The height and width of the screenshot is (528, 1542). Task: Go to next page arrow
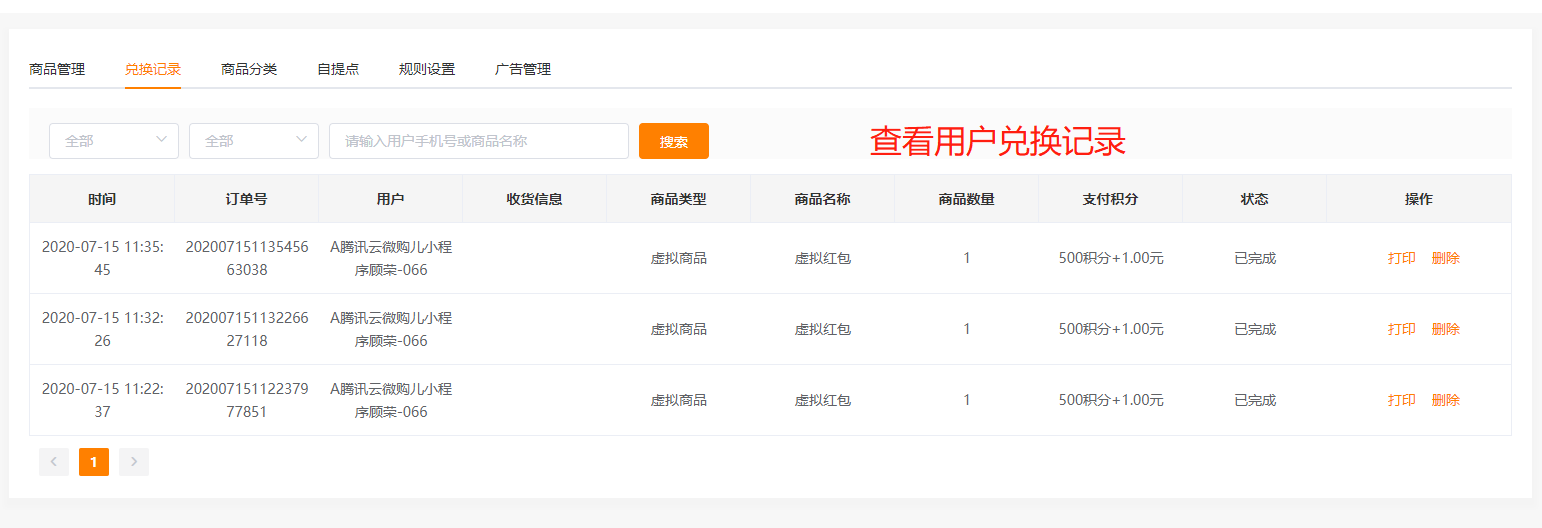tap(134, 461)
